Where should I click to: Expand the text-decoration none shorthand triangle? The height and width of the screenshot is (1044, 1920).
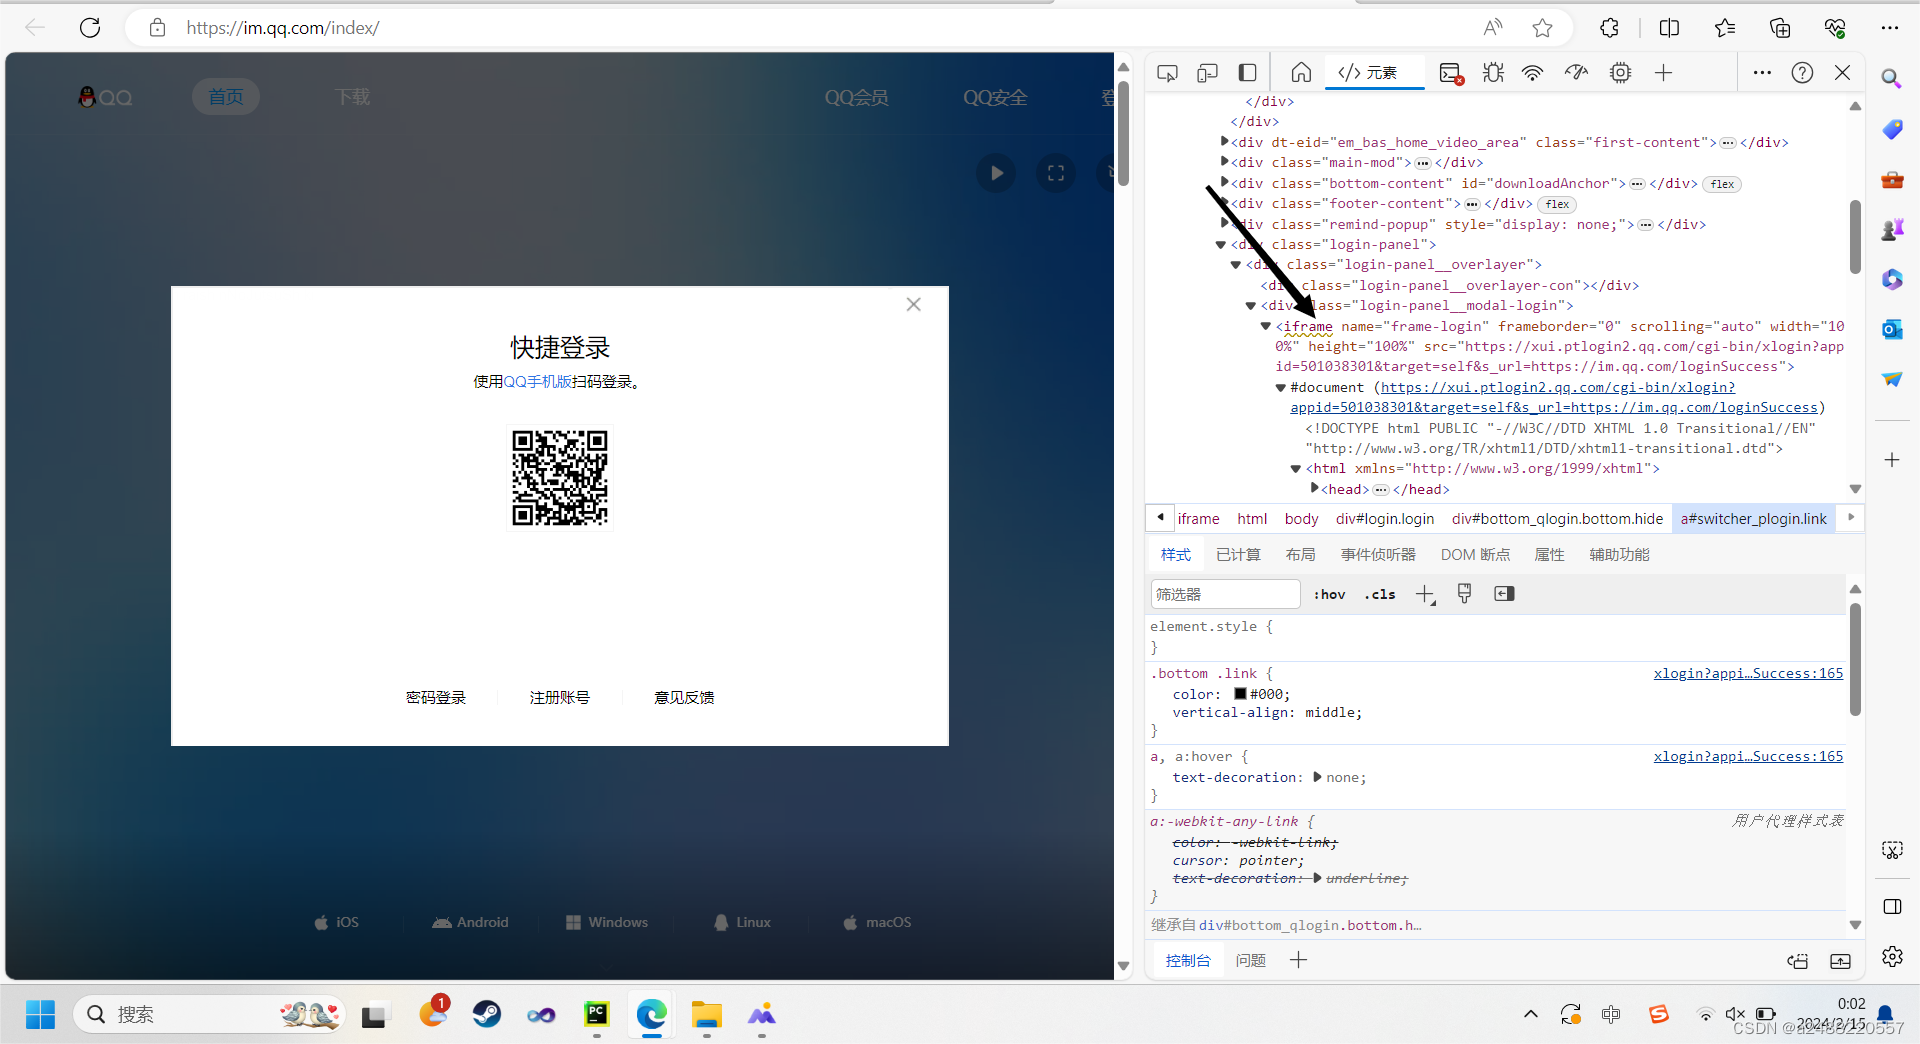[1317, 777]
